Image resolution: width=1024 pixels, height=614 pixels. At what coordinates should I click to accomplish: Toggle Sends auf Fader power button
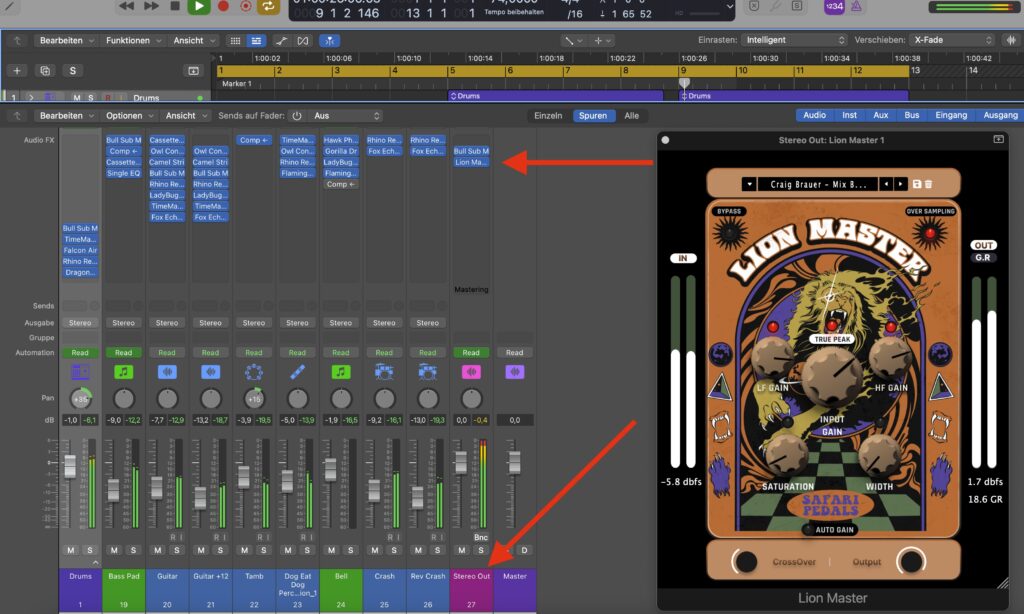click(x=296, y=116)
